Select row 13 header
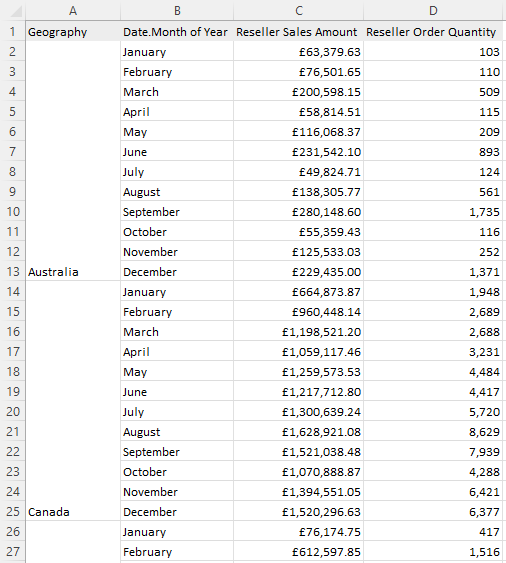Screen dimensions: 506x563 13,271
